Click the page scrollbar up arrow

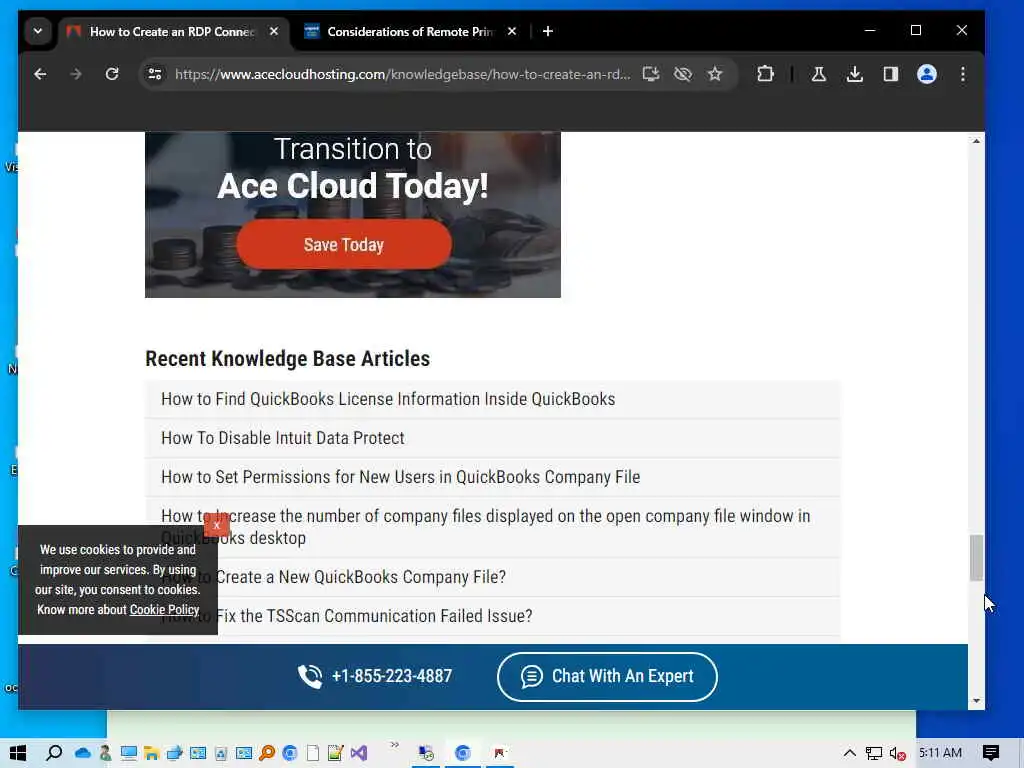[x=976, y=141]
